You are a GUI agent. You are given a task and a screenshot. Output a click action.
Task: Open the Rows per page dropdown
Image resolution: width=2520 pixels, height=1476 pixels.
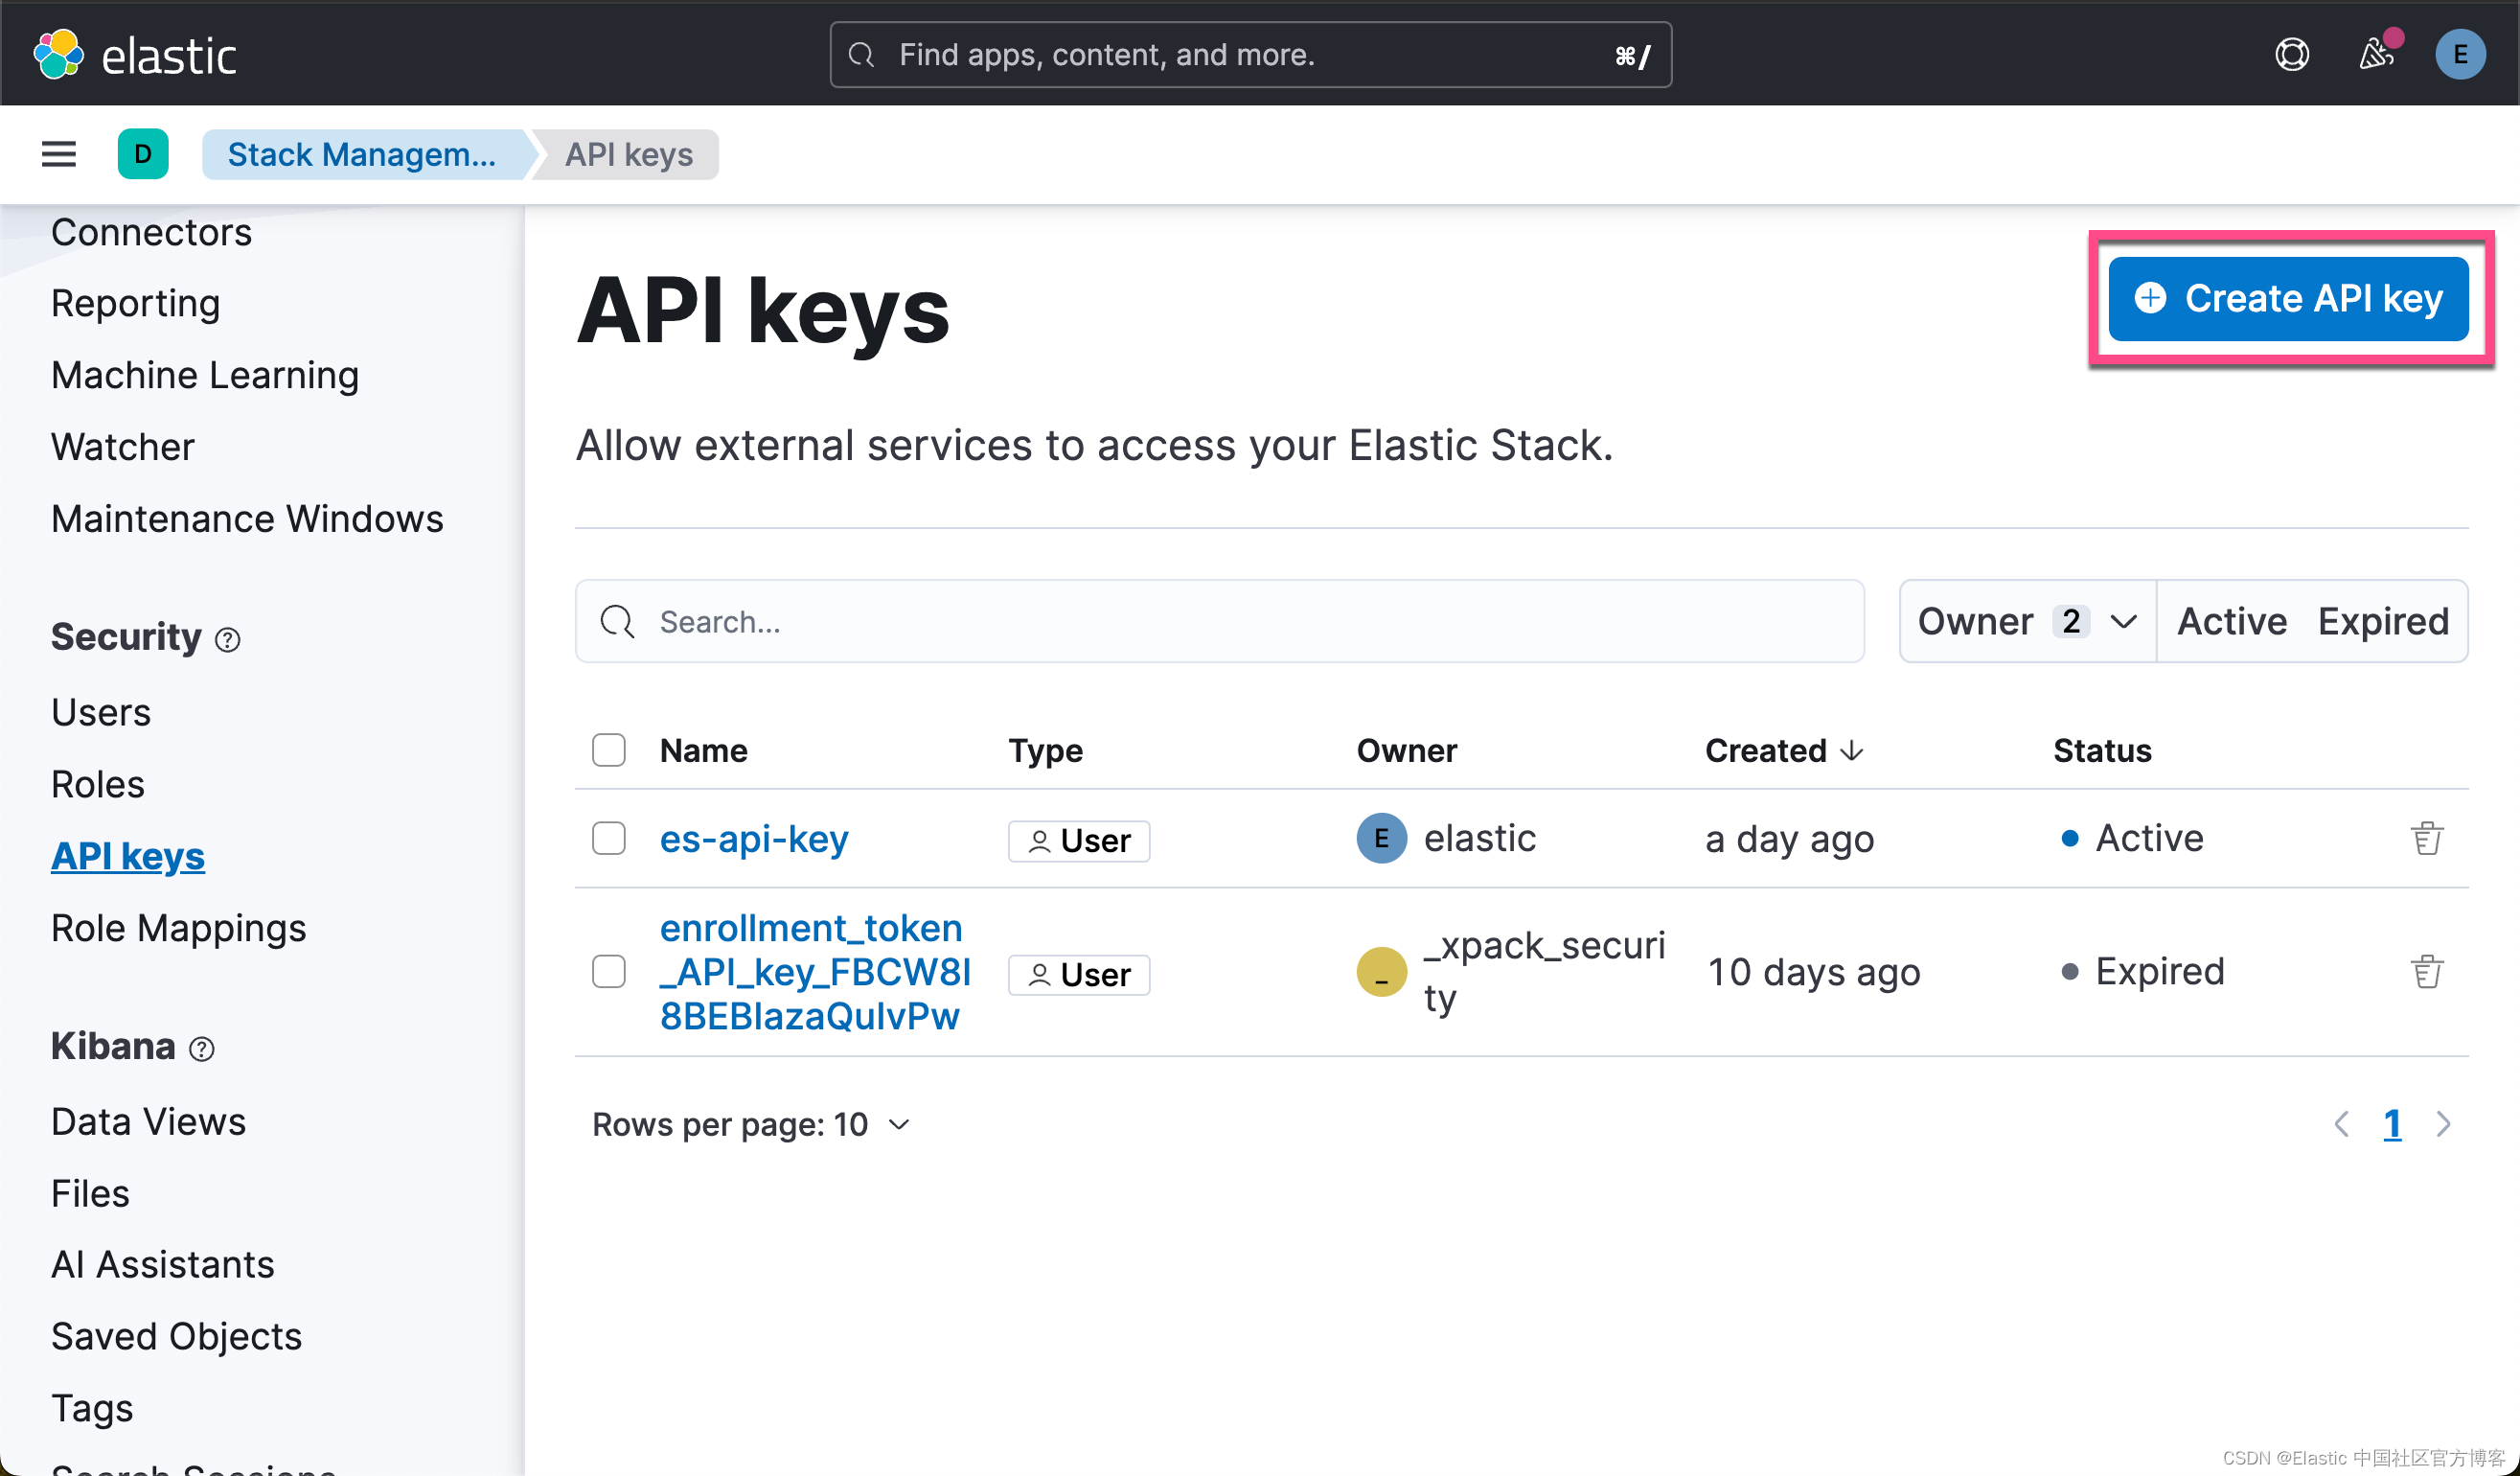750,1124
